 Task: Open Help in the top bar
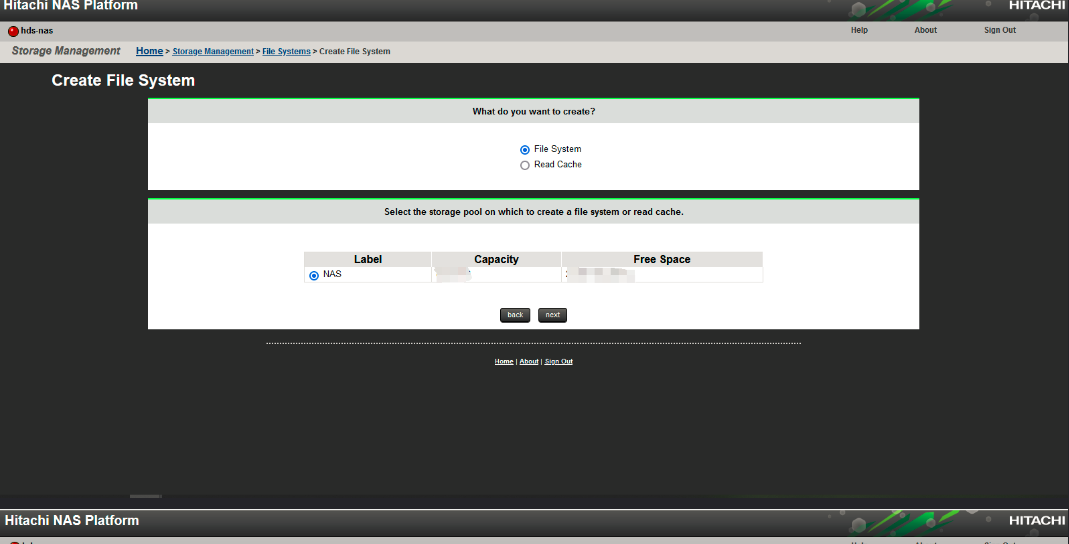pos(859,30)
